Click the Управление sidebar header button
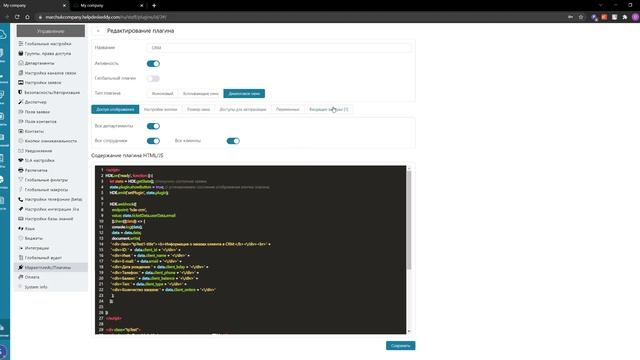The width and height of the screenshot is (640, 360). [x=51, y=31]
